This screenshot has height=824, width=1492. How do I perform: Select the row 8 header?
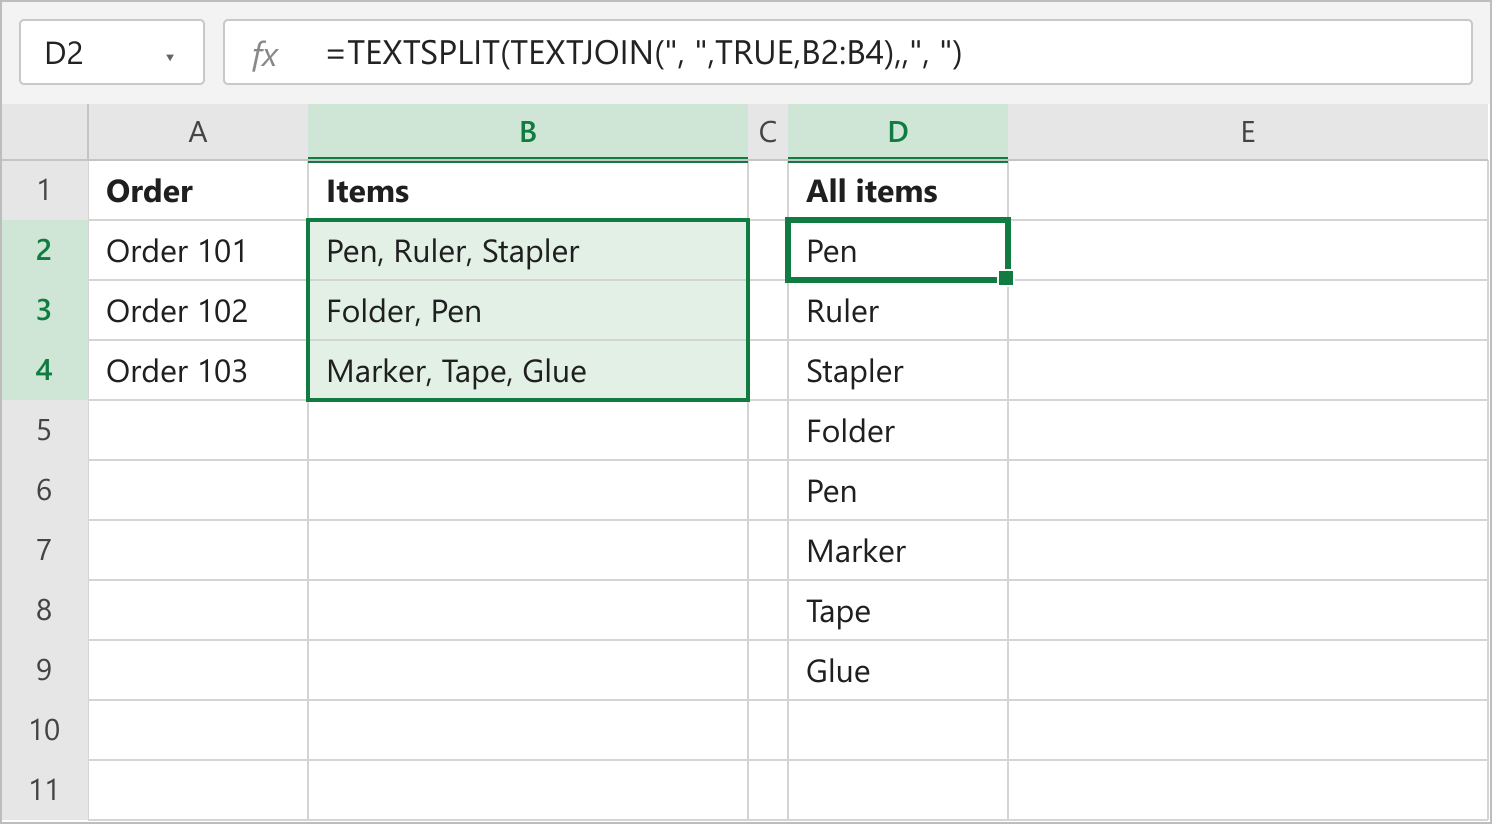(x=44, y=610)
